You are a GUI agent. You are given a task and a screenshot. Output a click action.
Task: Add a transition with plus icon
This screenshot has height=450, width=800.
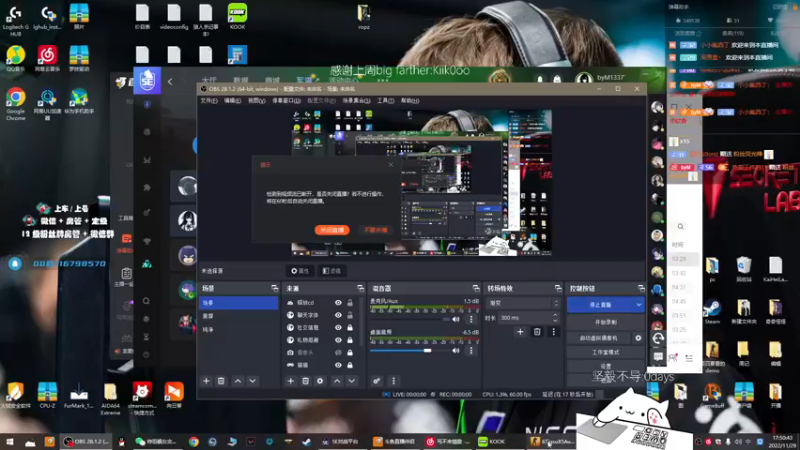(x=520, y=332)
